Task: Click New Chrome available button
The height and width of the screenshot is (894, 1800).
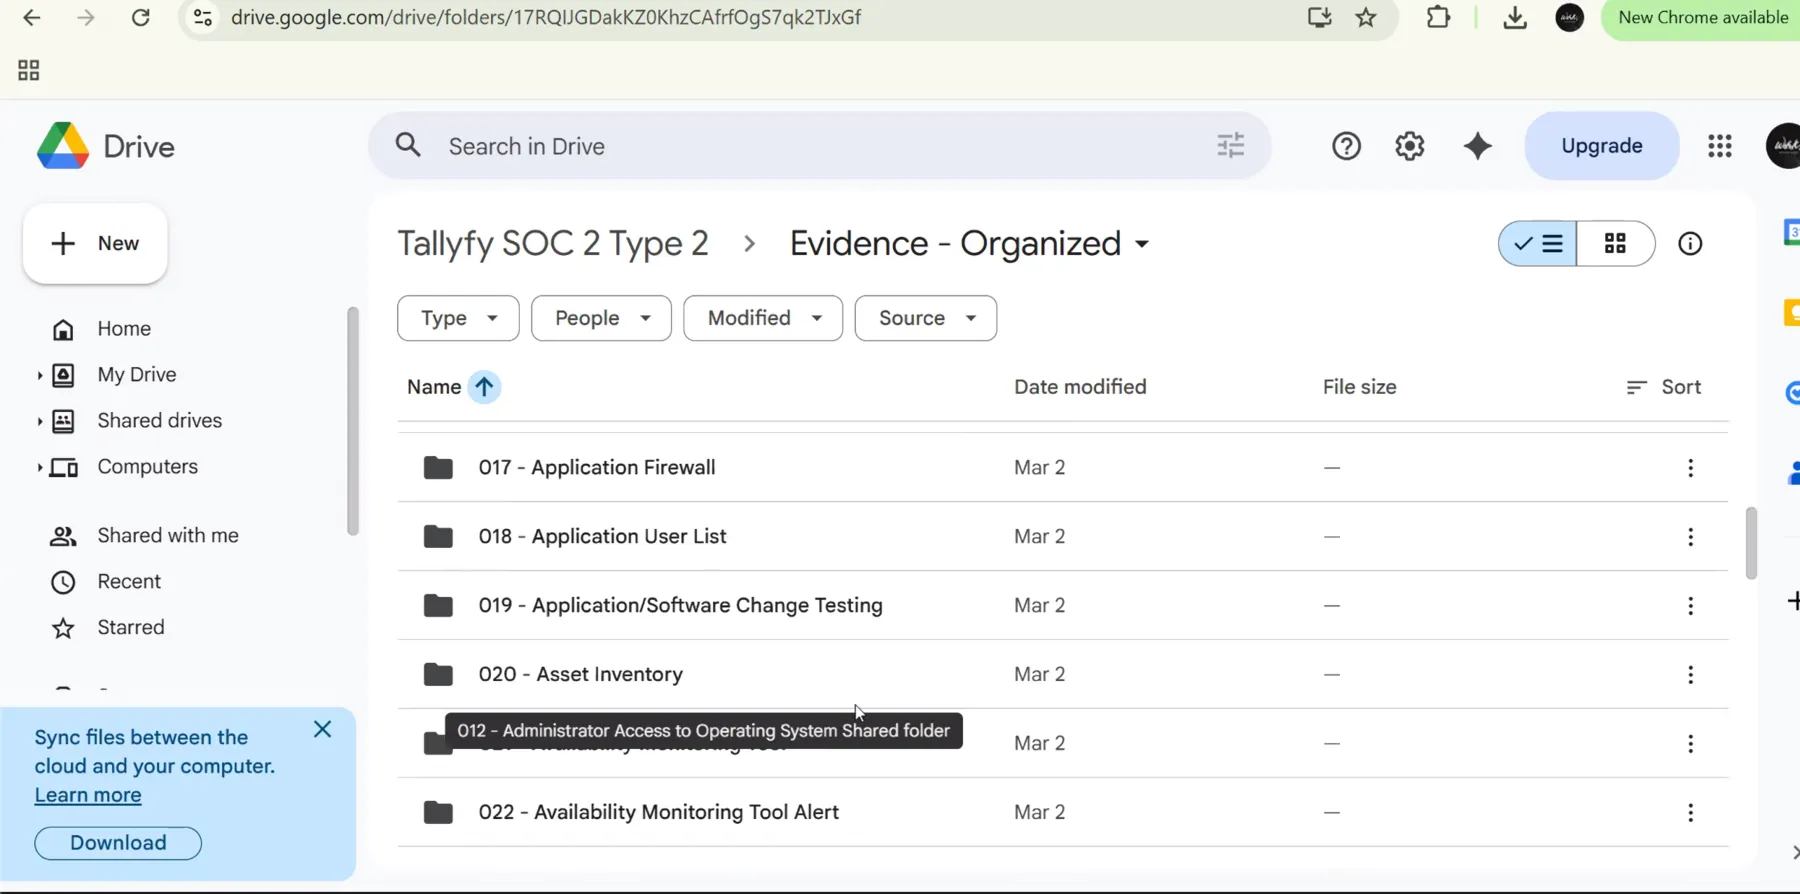Action: (1702, 17)
